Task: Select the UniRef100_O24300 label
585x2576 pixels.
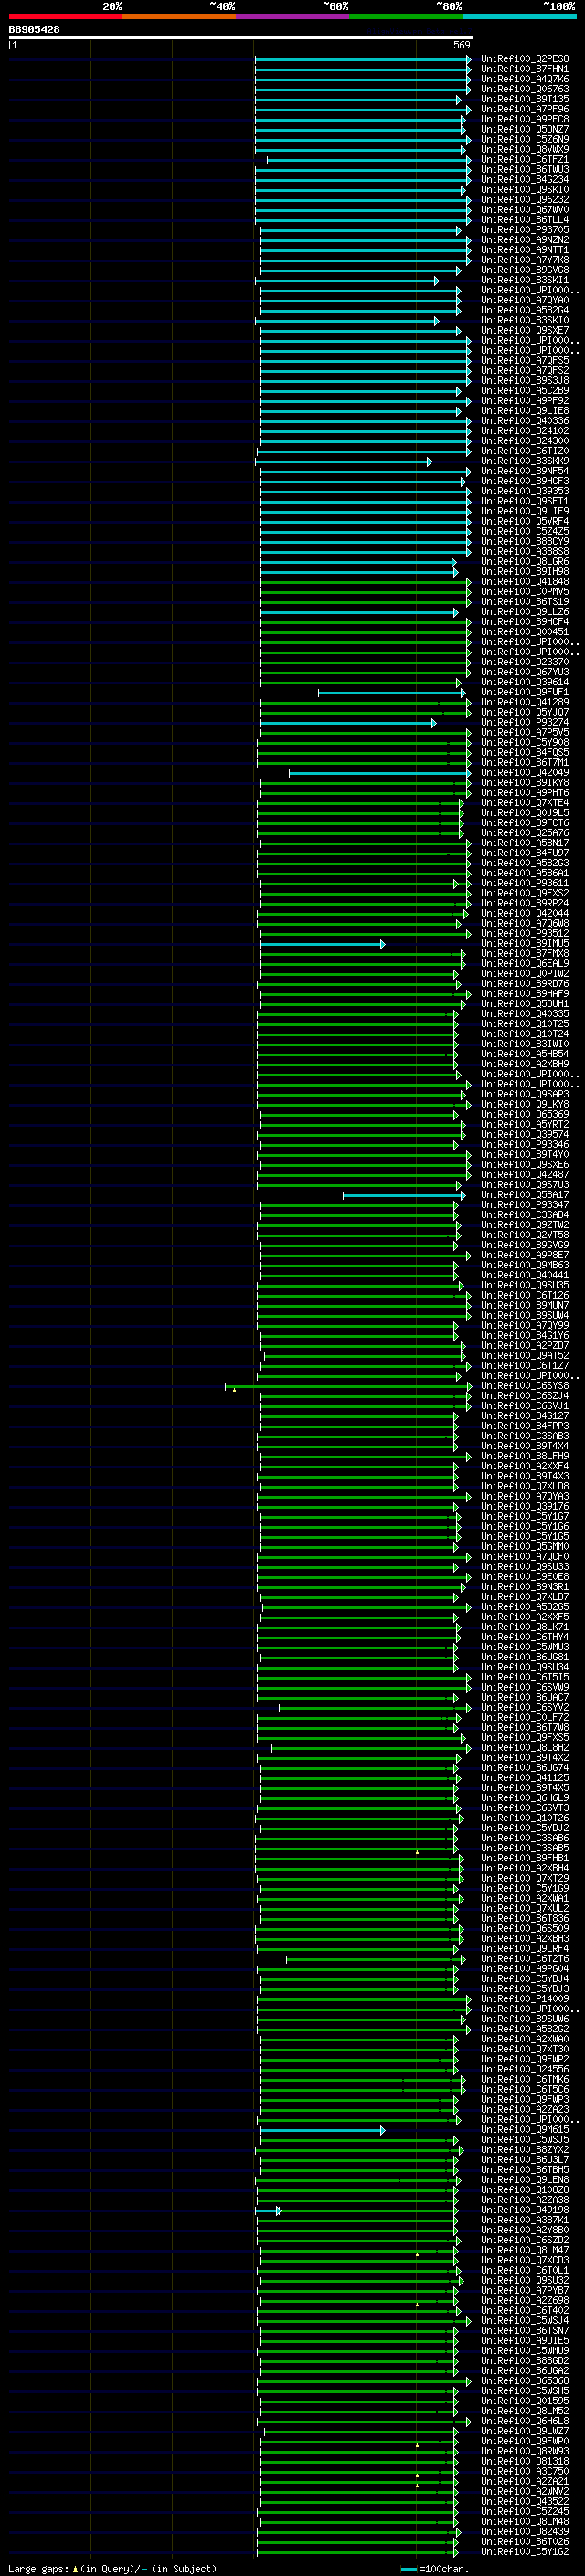Action: click(525, 441)
